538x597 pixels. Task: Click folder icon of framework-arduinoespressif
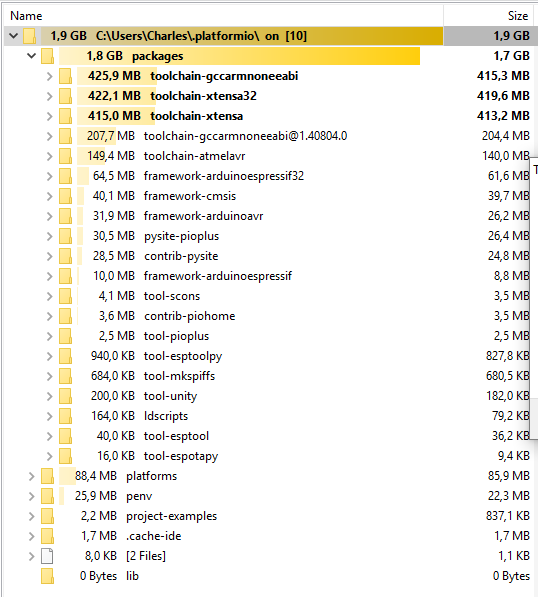(65, 276)
